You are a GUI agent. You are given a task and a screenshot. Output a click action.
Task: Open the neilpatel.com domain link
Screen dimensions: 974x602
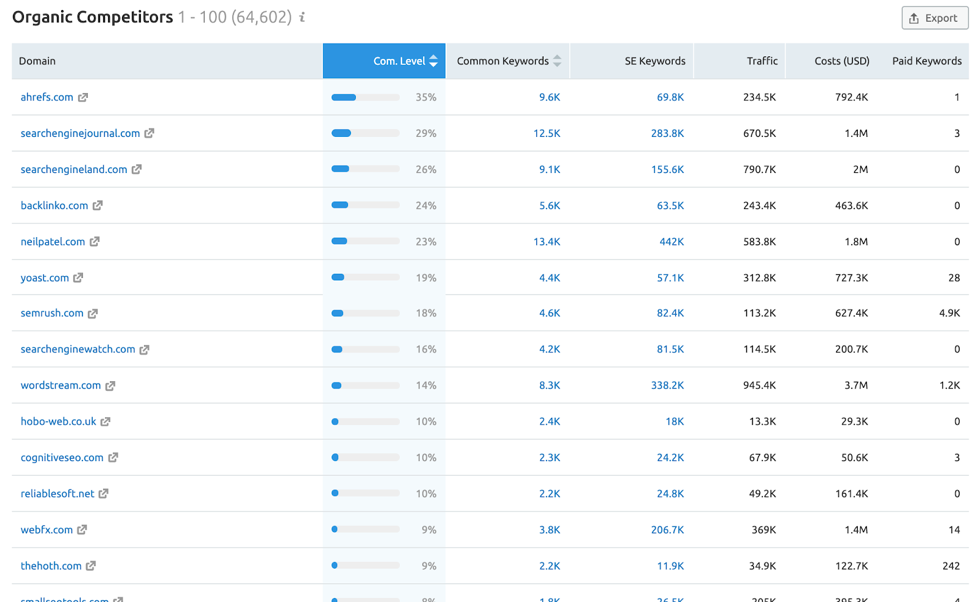point(53,241)
